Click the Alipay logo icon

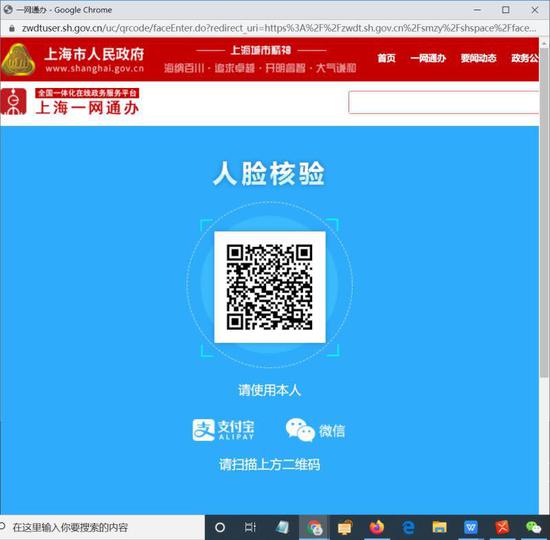point(203,430)
